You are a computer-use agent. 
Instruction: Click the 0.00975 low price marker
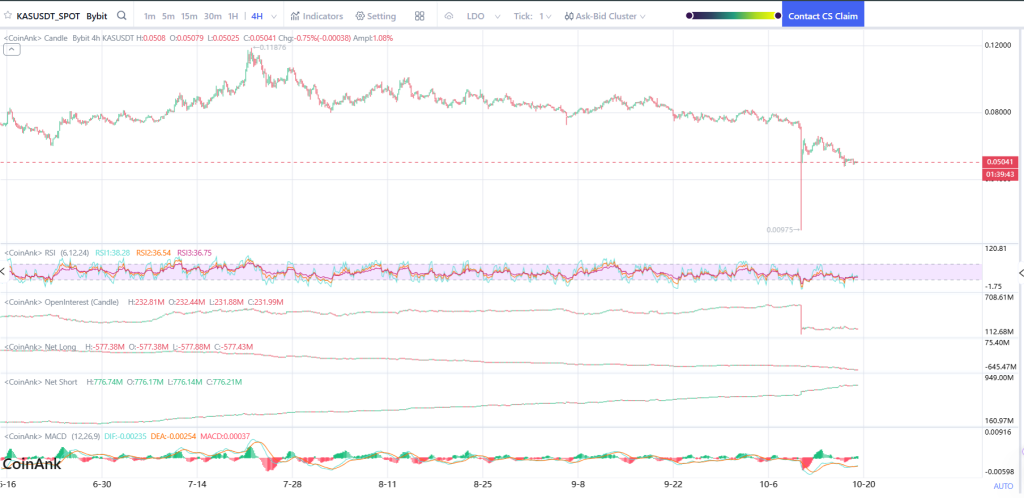(782, 230)
